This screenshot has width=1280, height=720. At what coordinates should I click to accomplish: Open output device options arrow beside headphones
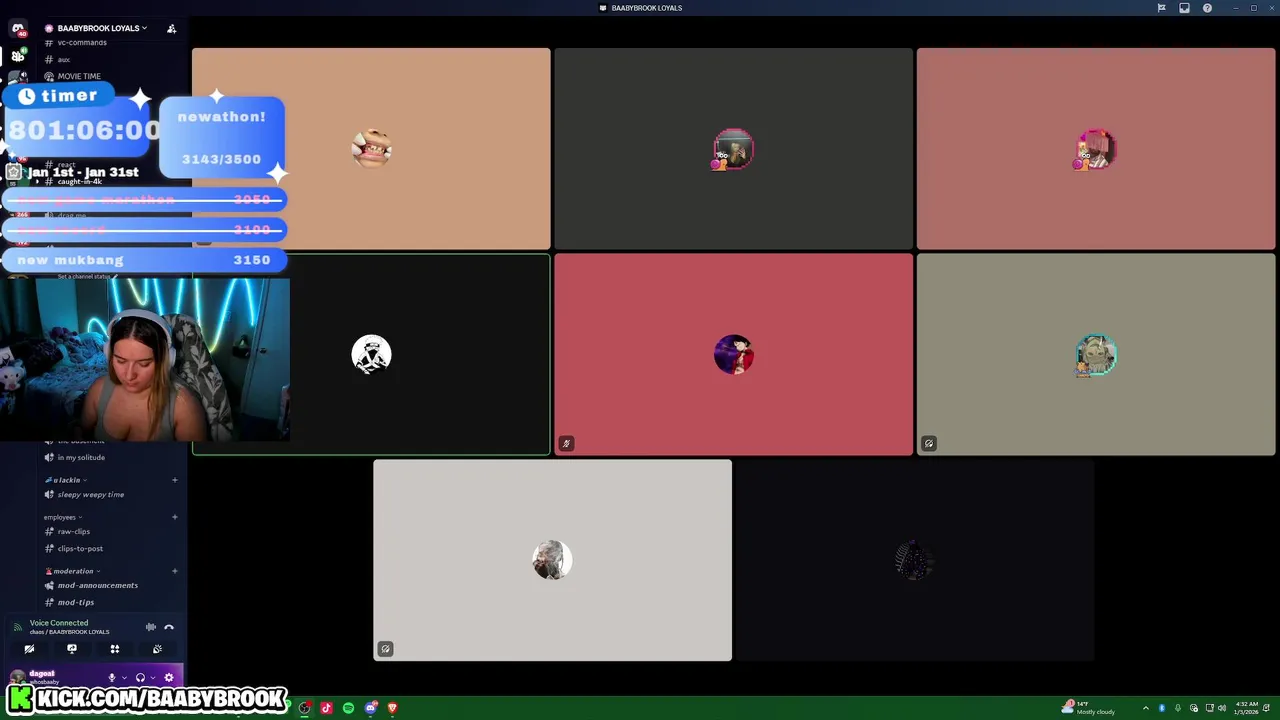[x=153, y=678]
